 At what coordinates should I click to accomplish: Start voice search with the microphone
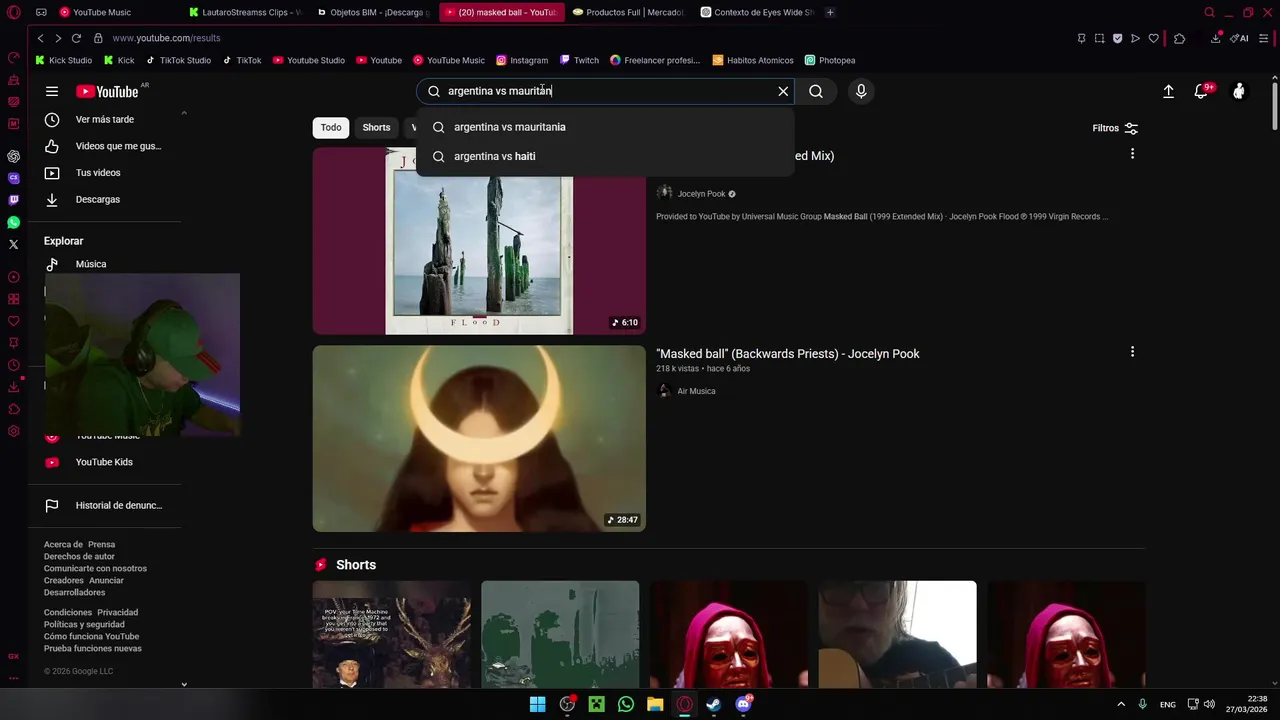[861, 91]
